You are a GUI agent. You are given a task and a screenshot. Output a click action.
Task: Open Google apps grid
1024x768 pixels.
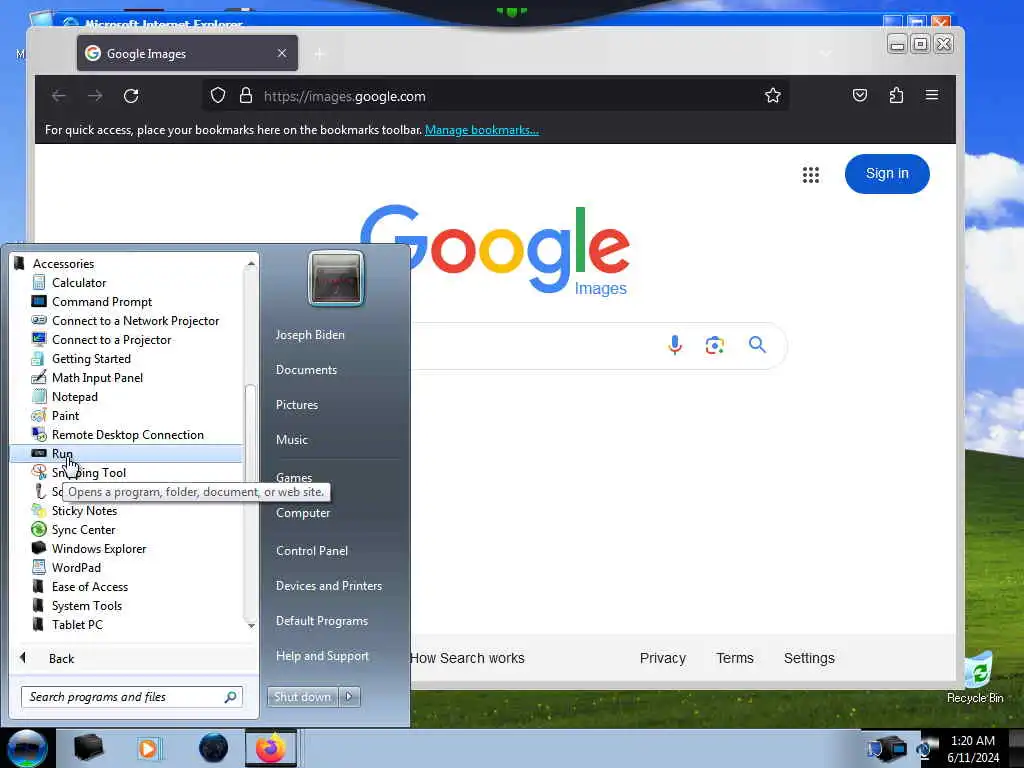tap(810, 174)
